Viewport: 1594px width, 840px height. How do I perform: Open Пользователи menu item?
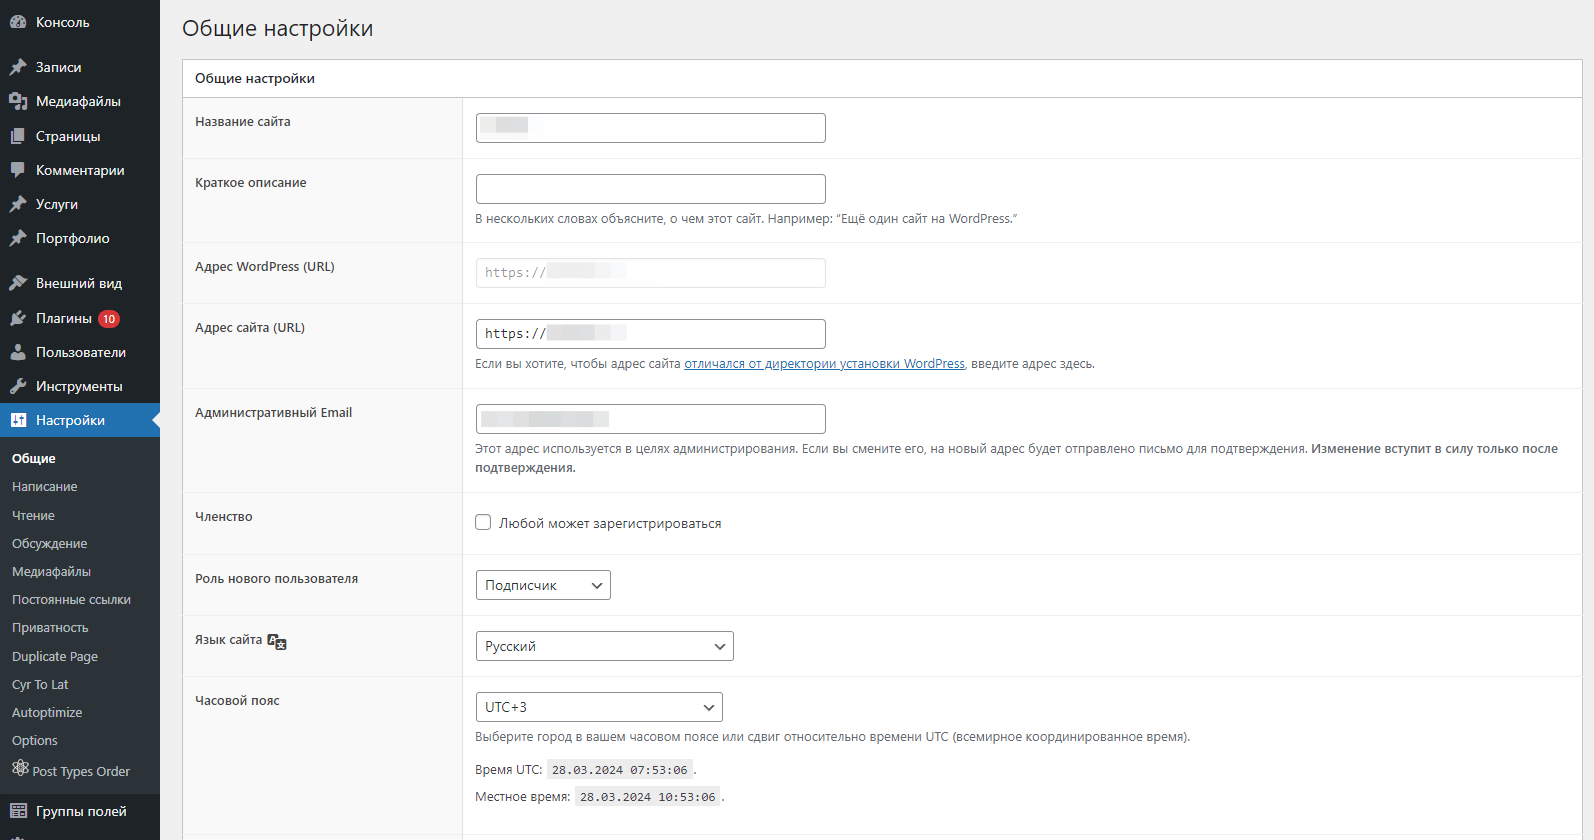coord(80,352)
